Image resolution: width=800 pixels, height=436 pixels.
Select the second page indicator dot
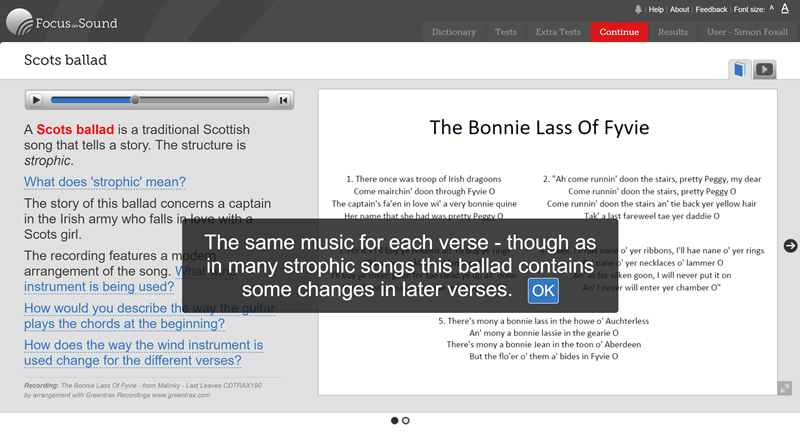(x=406, y=421)
